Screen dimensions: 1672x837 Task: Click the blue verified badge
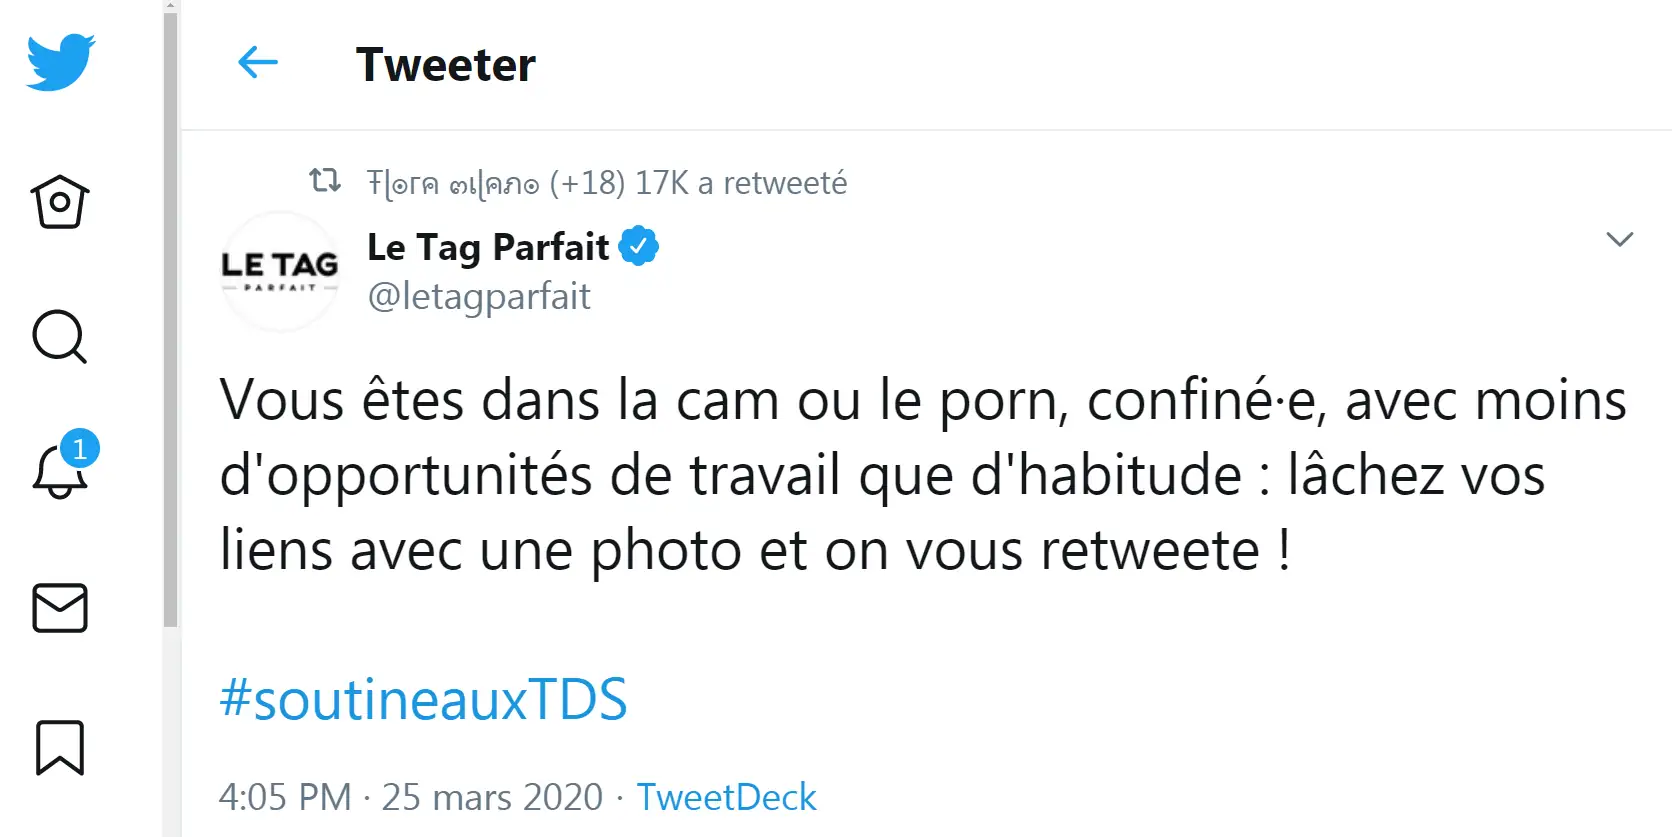pos(639,246)
